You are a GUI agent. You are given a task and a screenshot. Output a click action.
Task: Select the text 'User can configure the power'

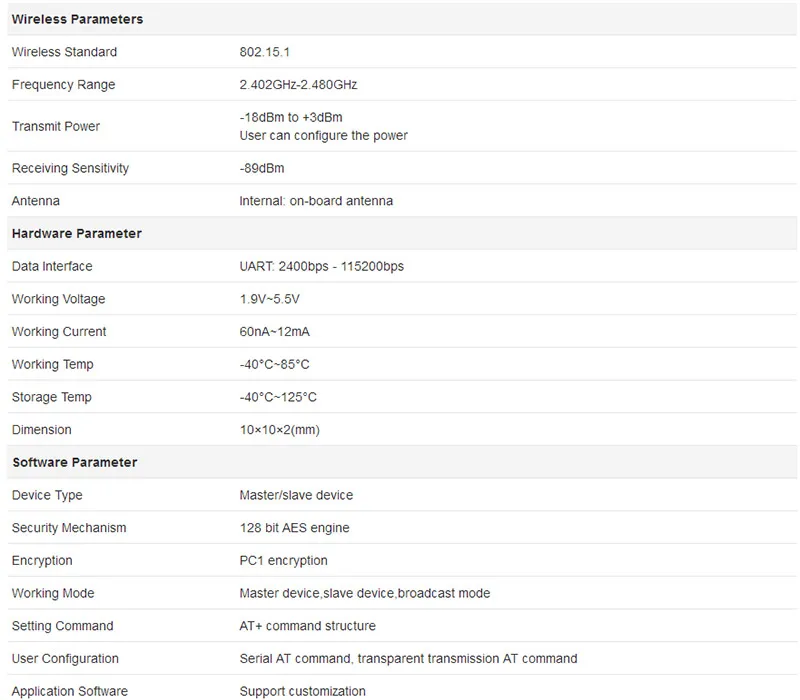(323, 136)
